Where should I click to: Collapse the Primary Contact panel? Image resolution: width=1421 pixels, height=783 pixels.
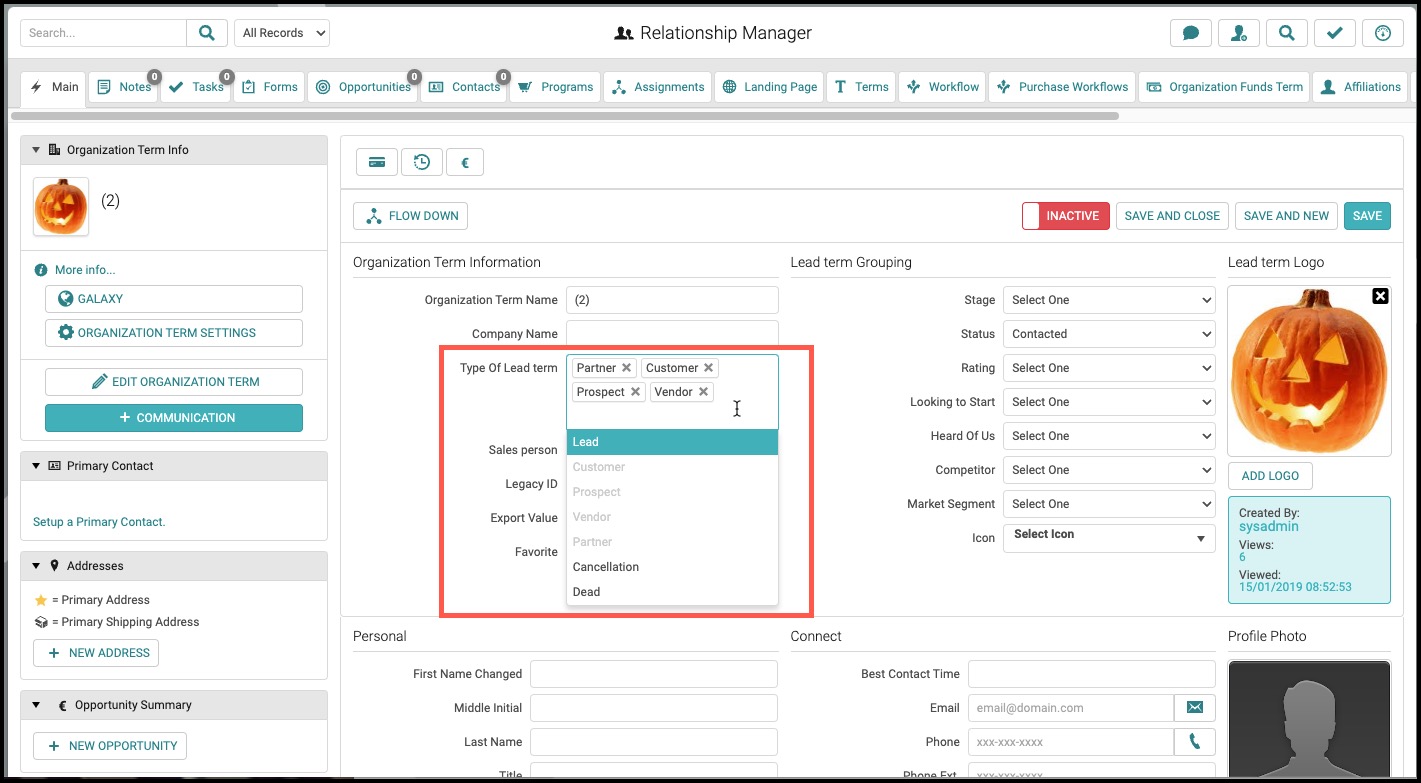click(36, 466)
